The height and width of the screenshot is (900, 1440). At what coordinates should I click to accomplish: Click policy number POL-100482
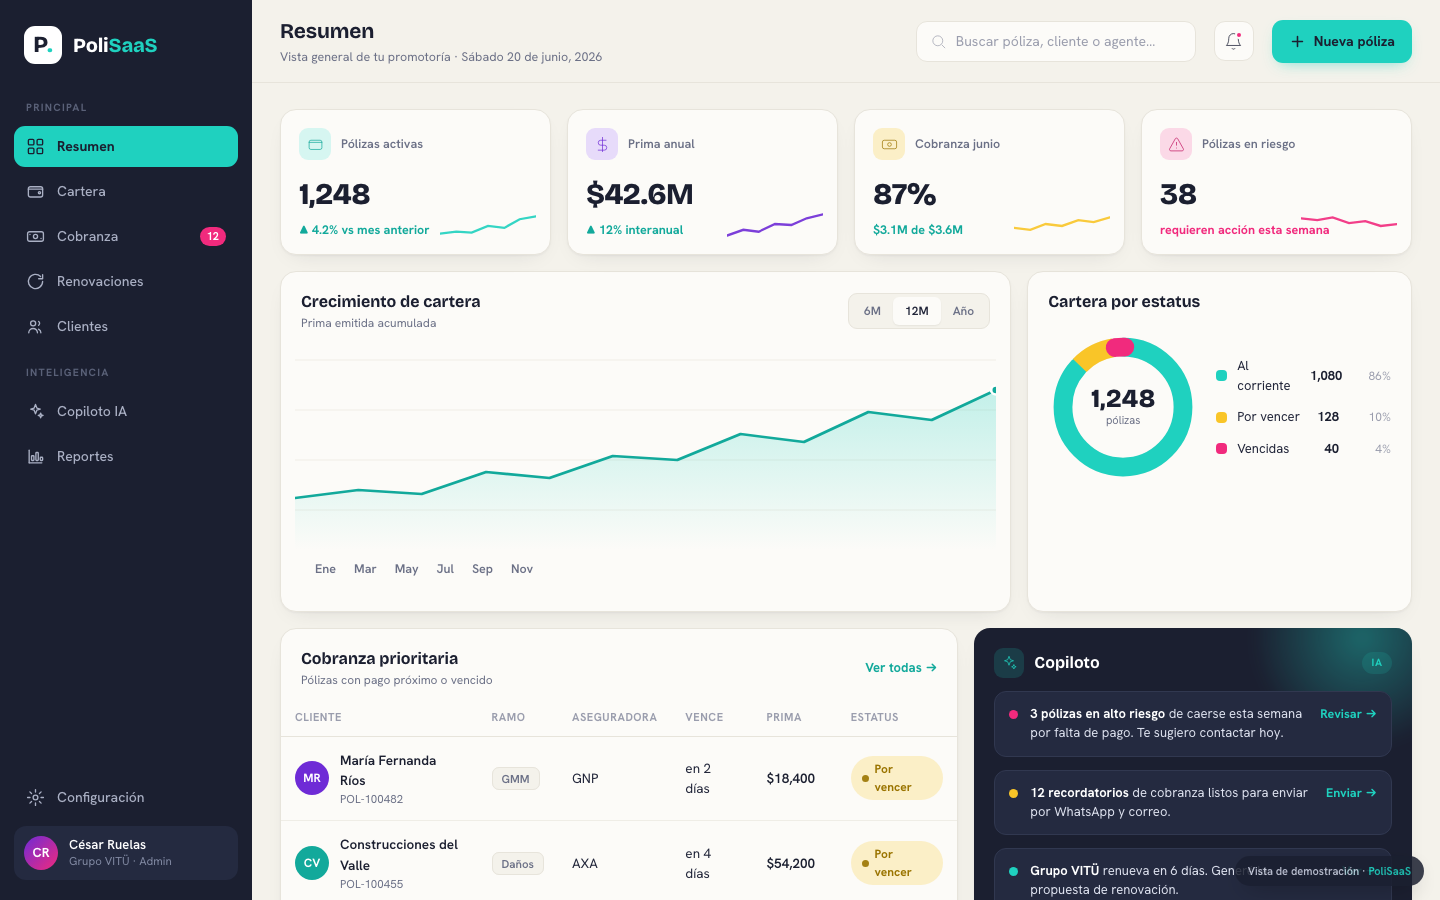[x=371, y=799]
